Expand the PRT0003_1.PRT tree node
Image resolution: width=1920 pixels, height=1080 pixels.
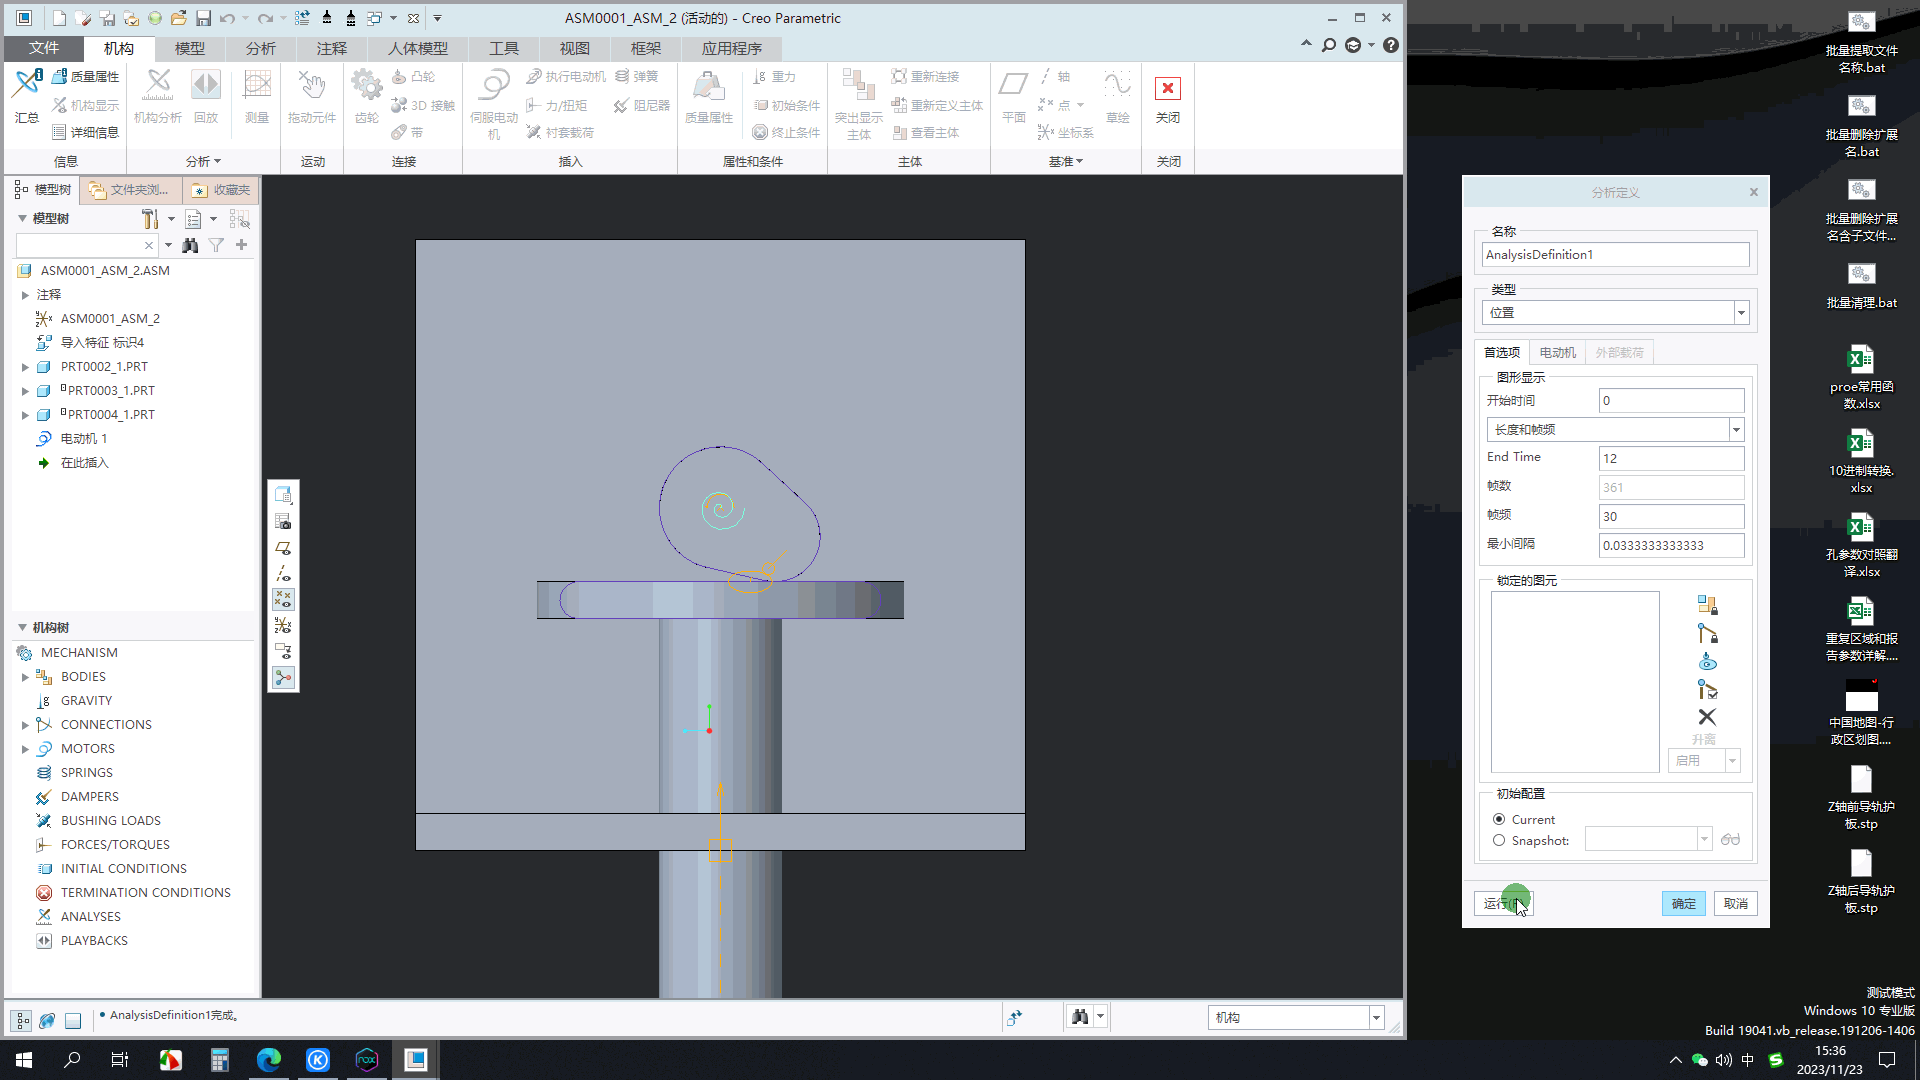click(25, 391)
